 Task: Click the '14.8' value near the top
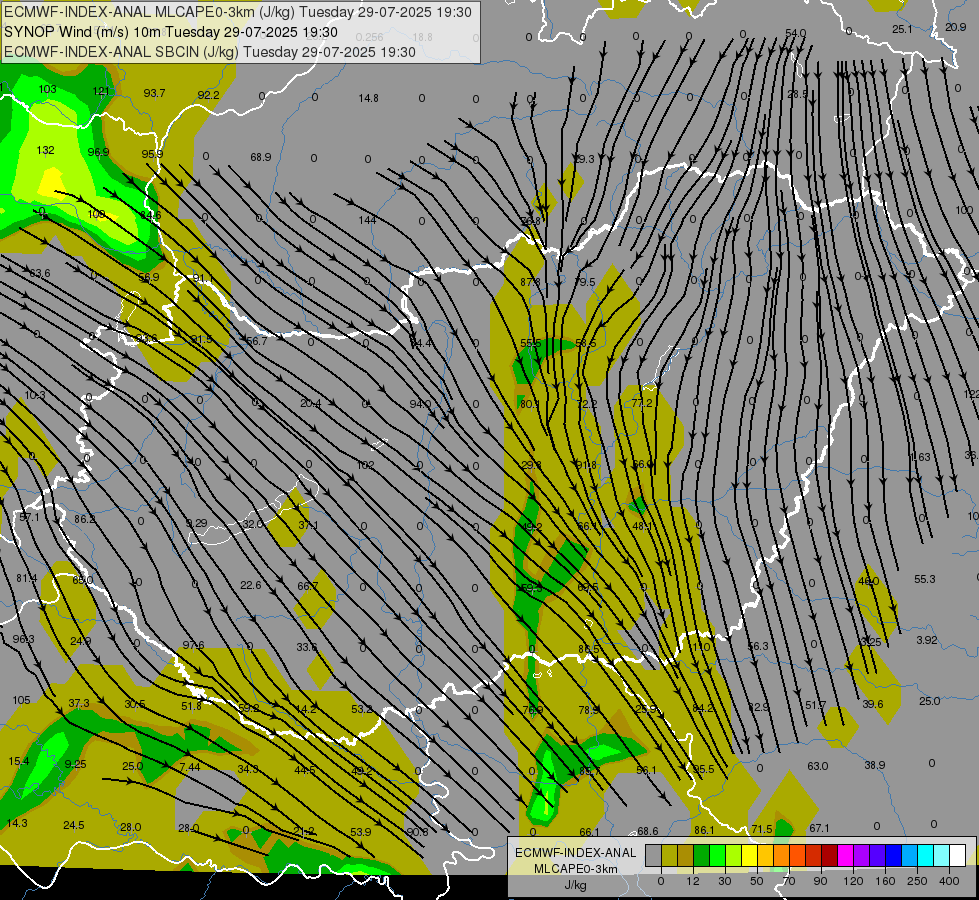tap(368, 98)
